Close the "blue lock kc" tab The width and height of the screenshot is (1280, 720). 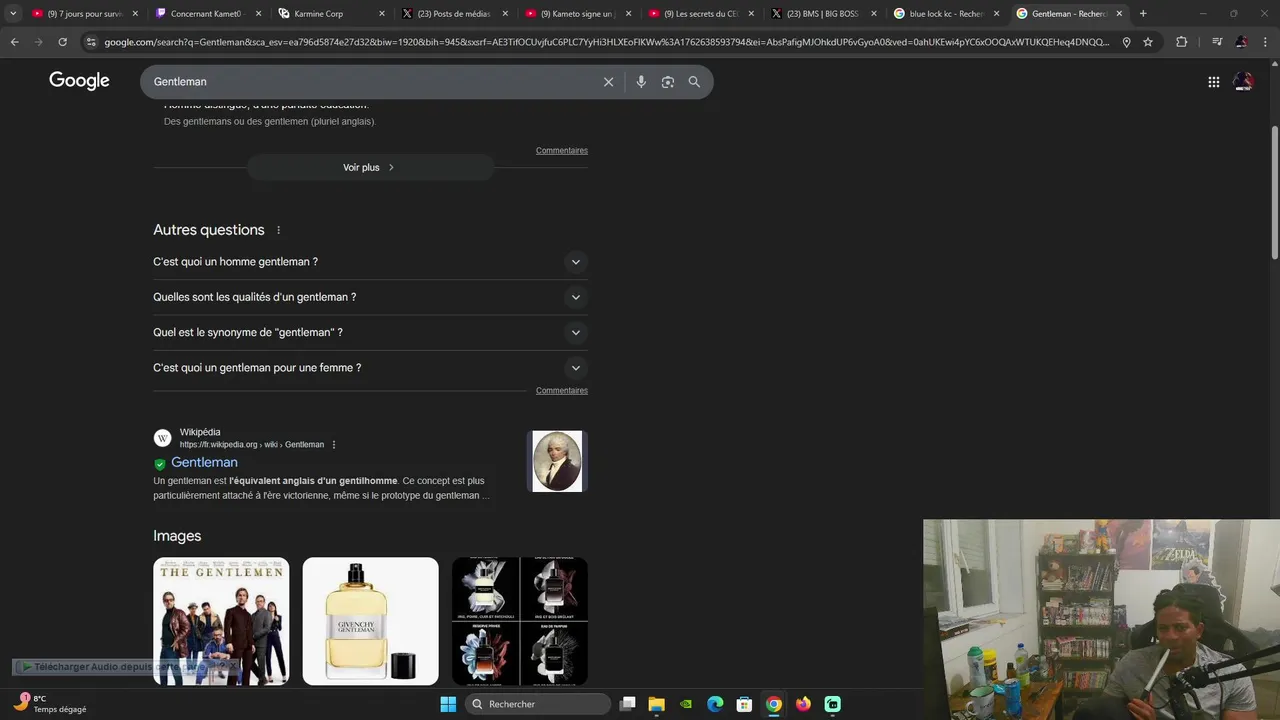point(996,14)
